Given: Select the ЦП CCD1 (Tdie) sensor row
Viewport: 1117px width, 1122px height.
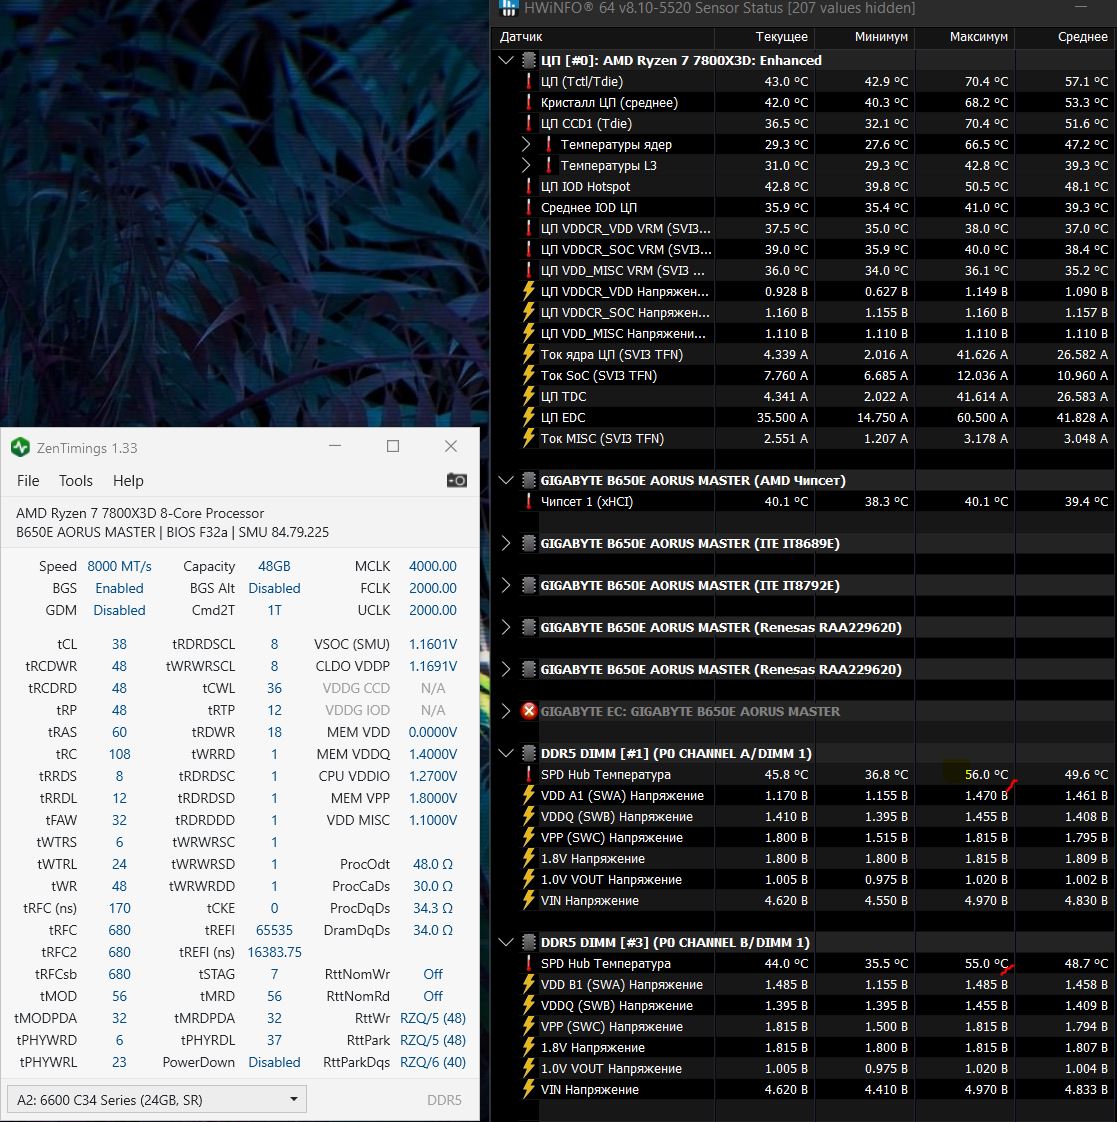Looking at the screenshot, I should point(804,124).
